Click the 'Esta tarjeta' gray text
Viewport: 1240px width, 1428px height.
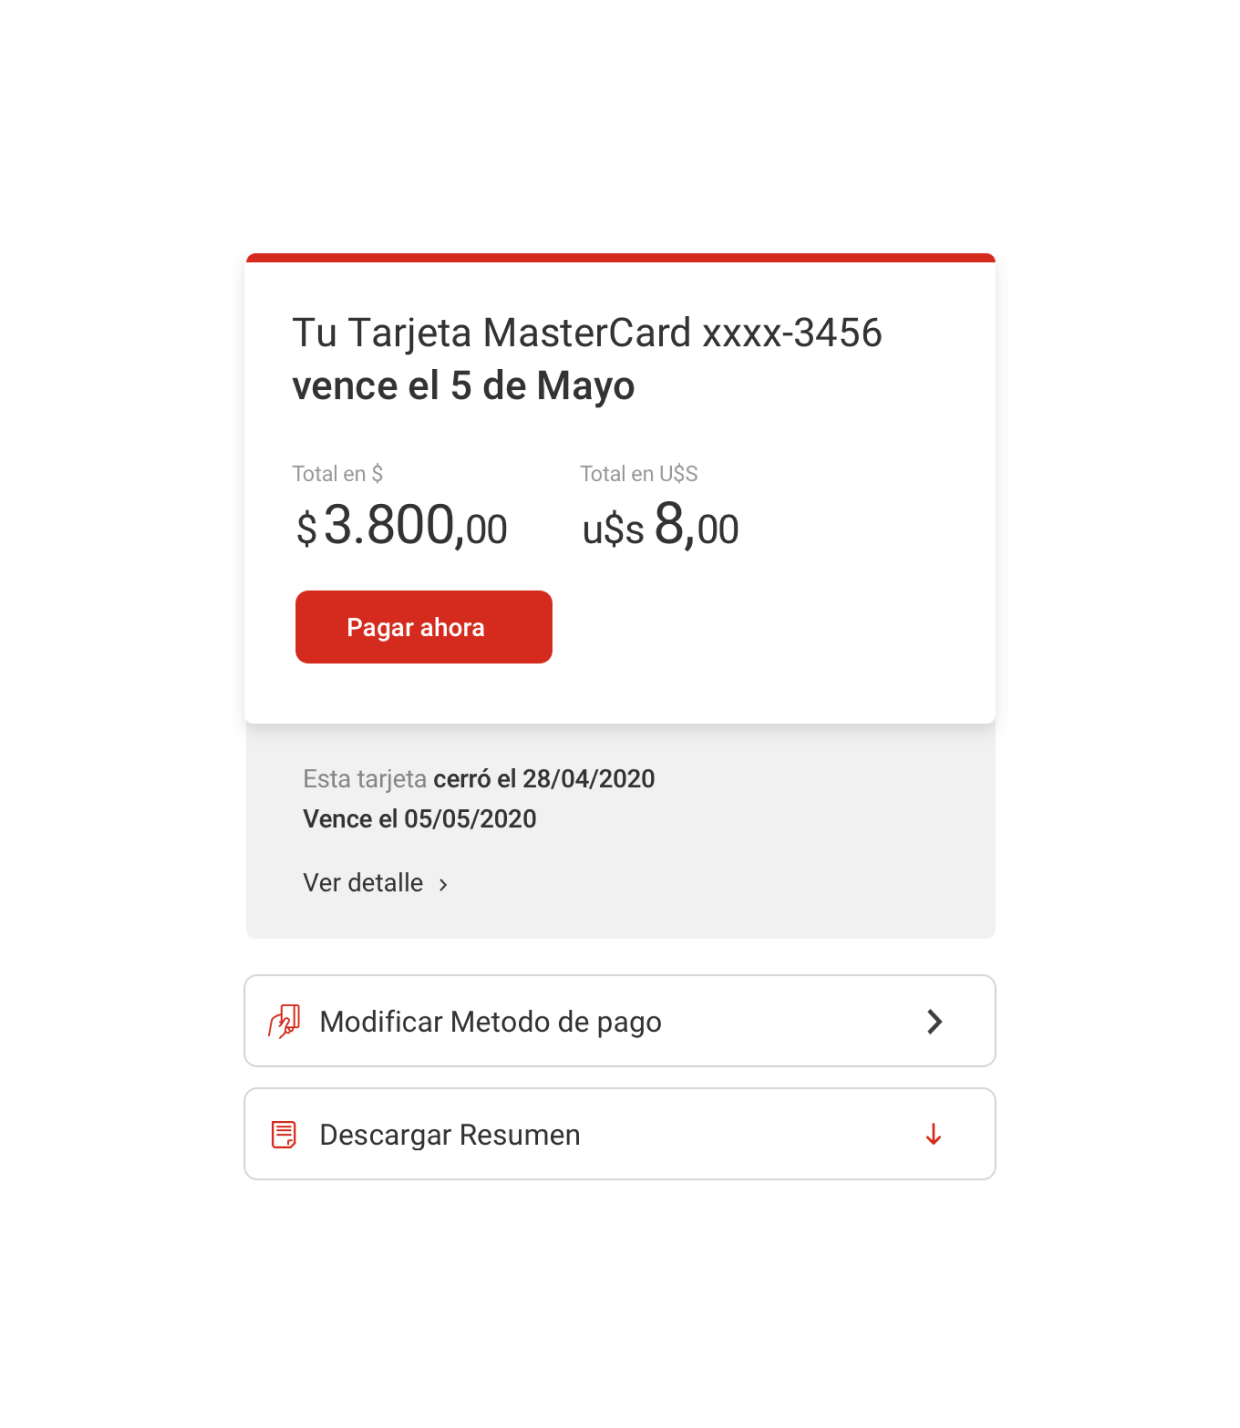click(364, 779)
